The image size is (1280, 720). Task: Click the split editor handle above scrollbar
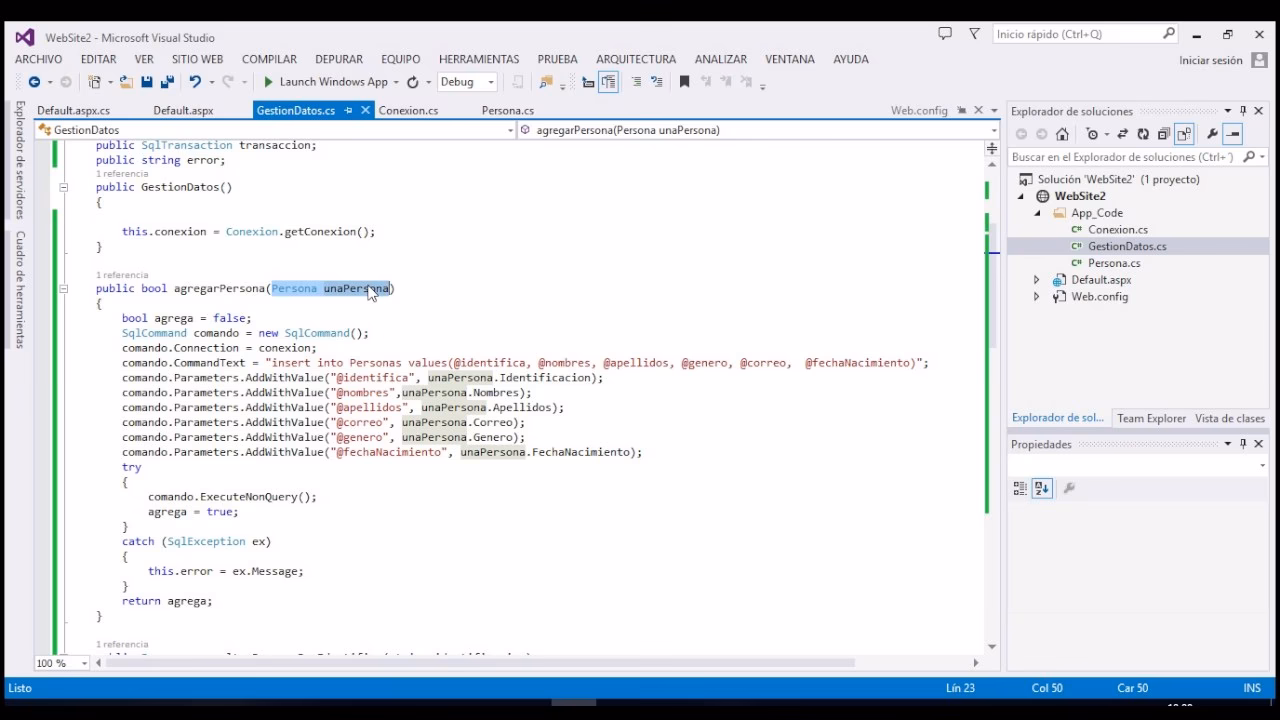pos(991,149)
